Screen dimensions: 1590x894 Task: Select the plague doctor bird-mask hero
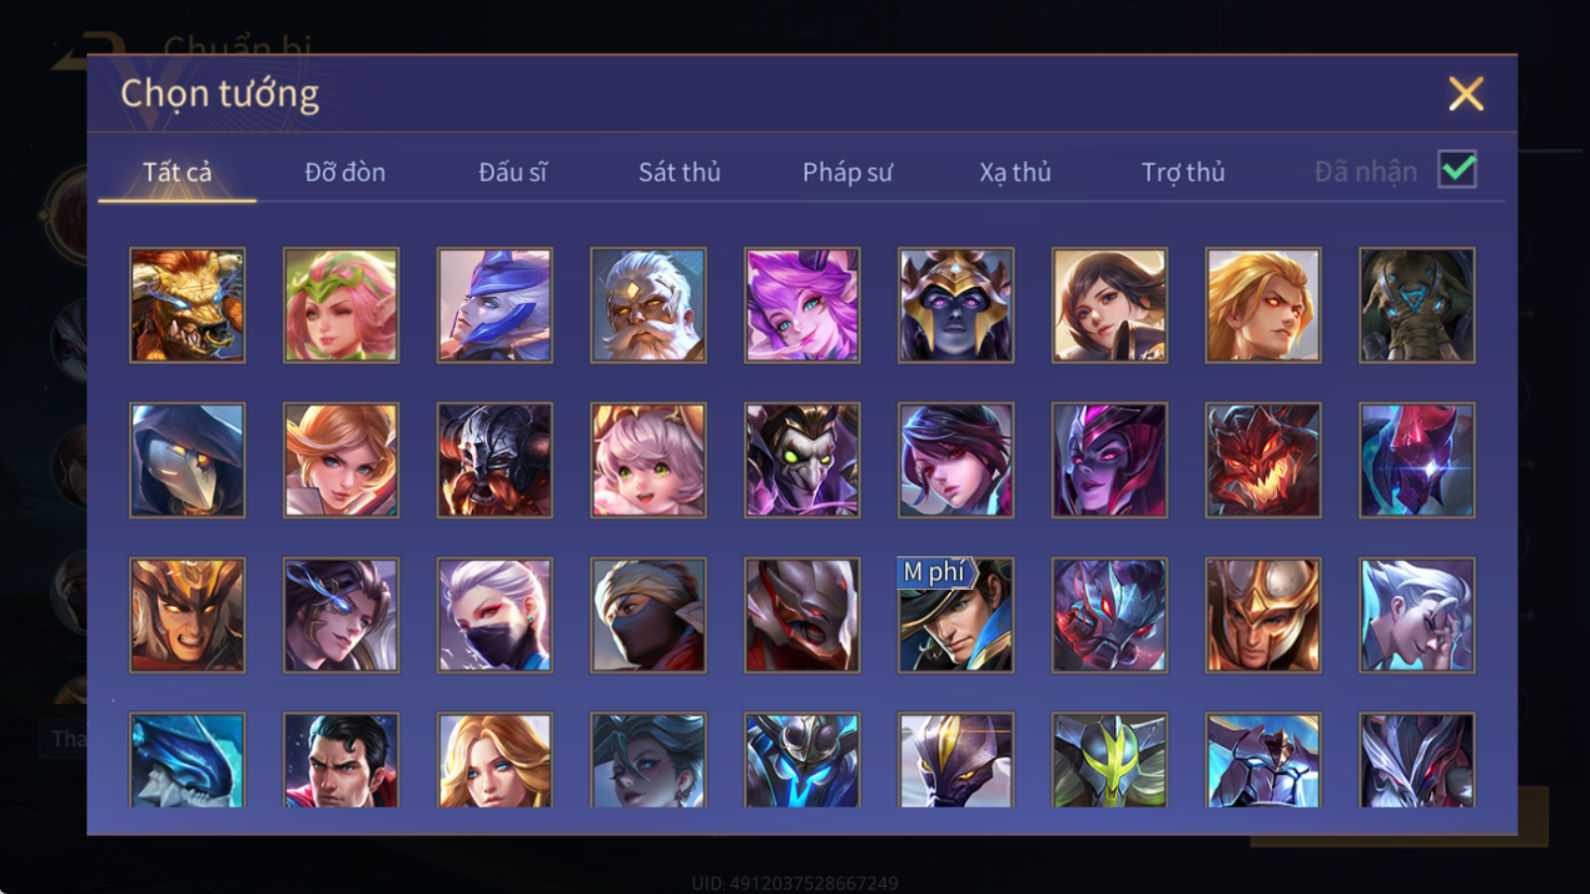(187, 460)
